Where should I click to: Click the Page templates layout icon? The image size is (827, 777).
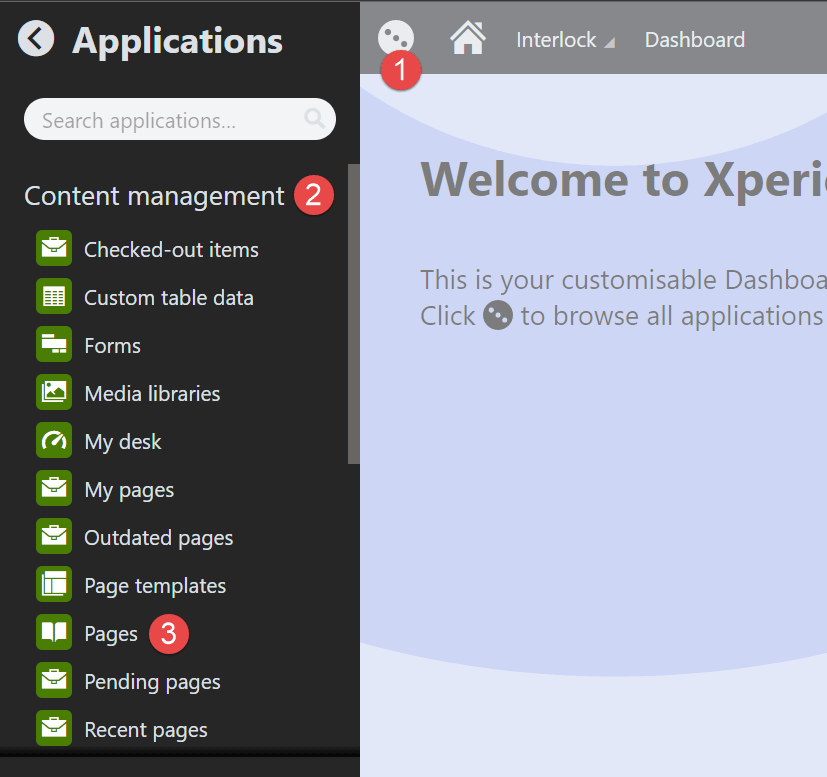pyautogui.click(x=54, y=584)
